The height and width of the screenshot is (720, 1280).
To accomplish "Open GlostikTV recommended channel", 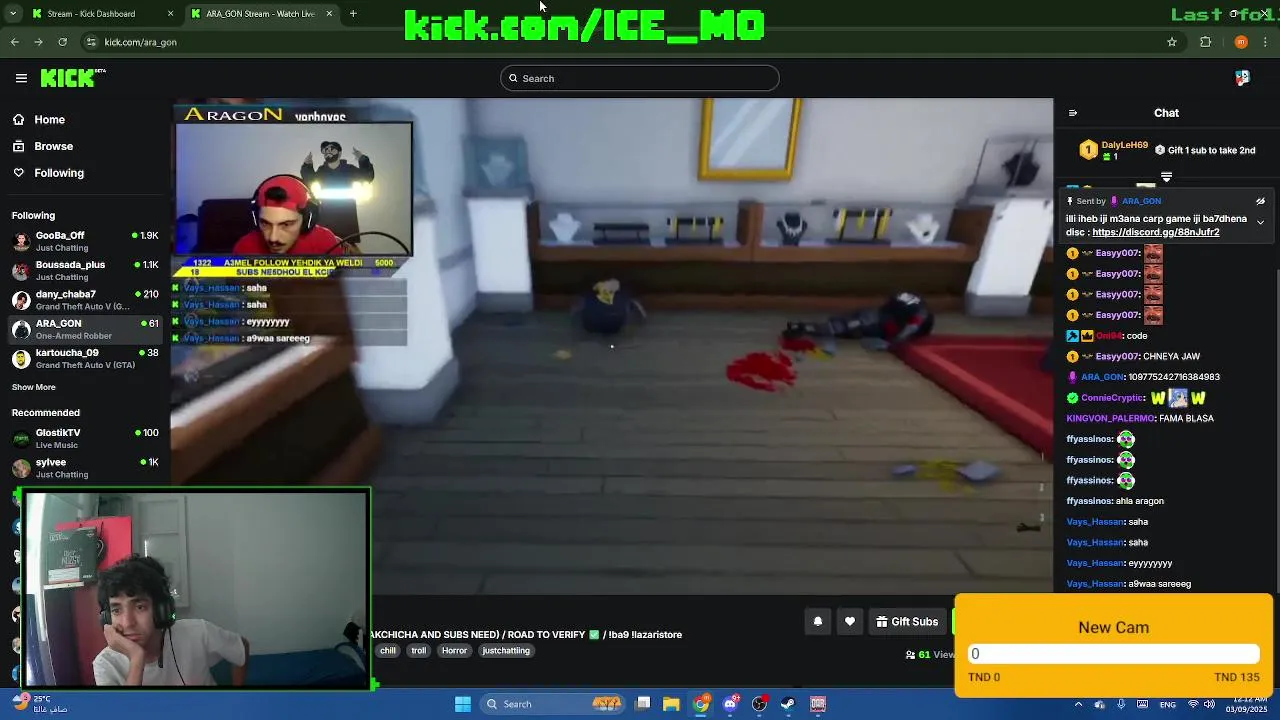I will pyautogui.click(x=86, y=438).
